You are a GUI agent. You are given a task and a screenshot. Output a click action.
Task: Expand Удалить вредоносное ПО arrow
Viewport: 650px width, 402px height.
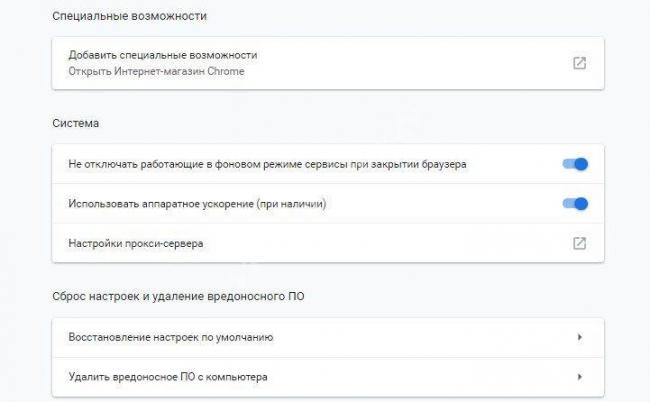580,377
